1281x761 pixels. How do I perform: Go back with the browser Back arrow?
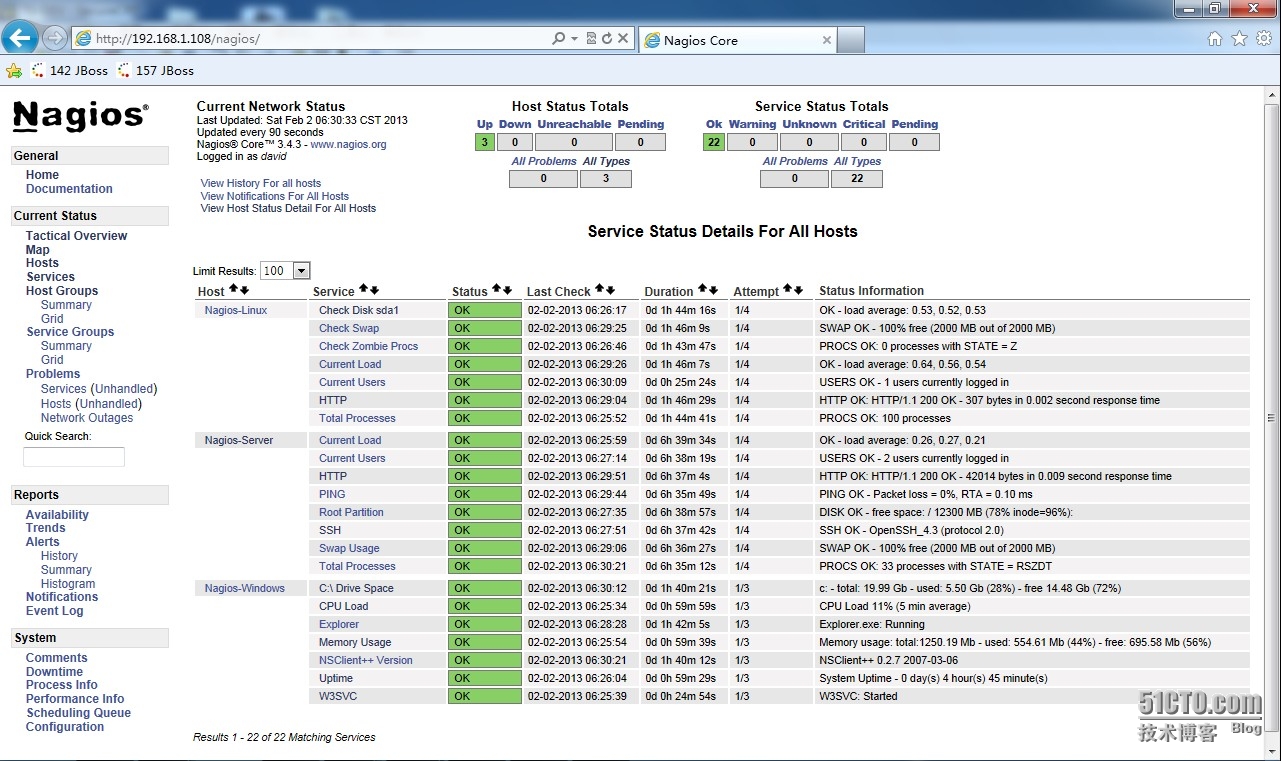21,39
